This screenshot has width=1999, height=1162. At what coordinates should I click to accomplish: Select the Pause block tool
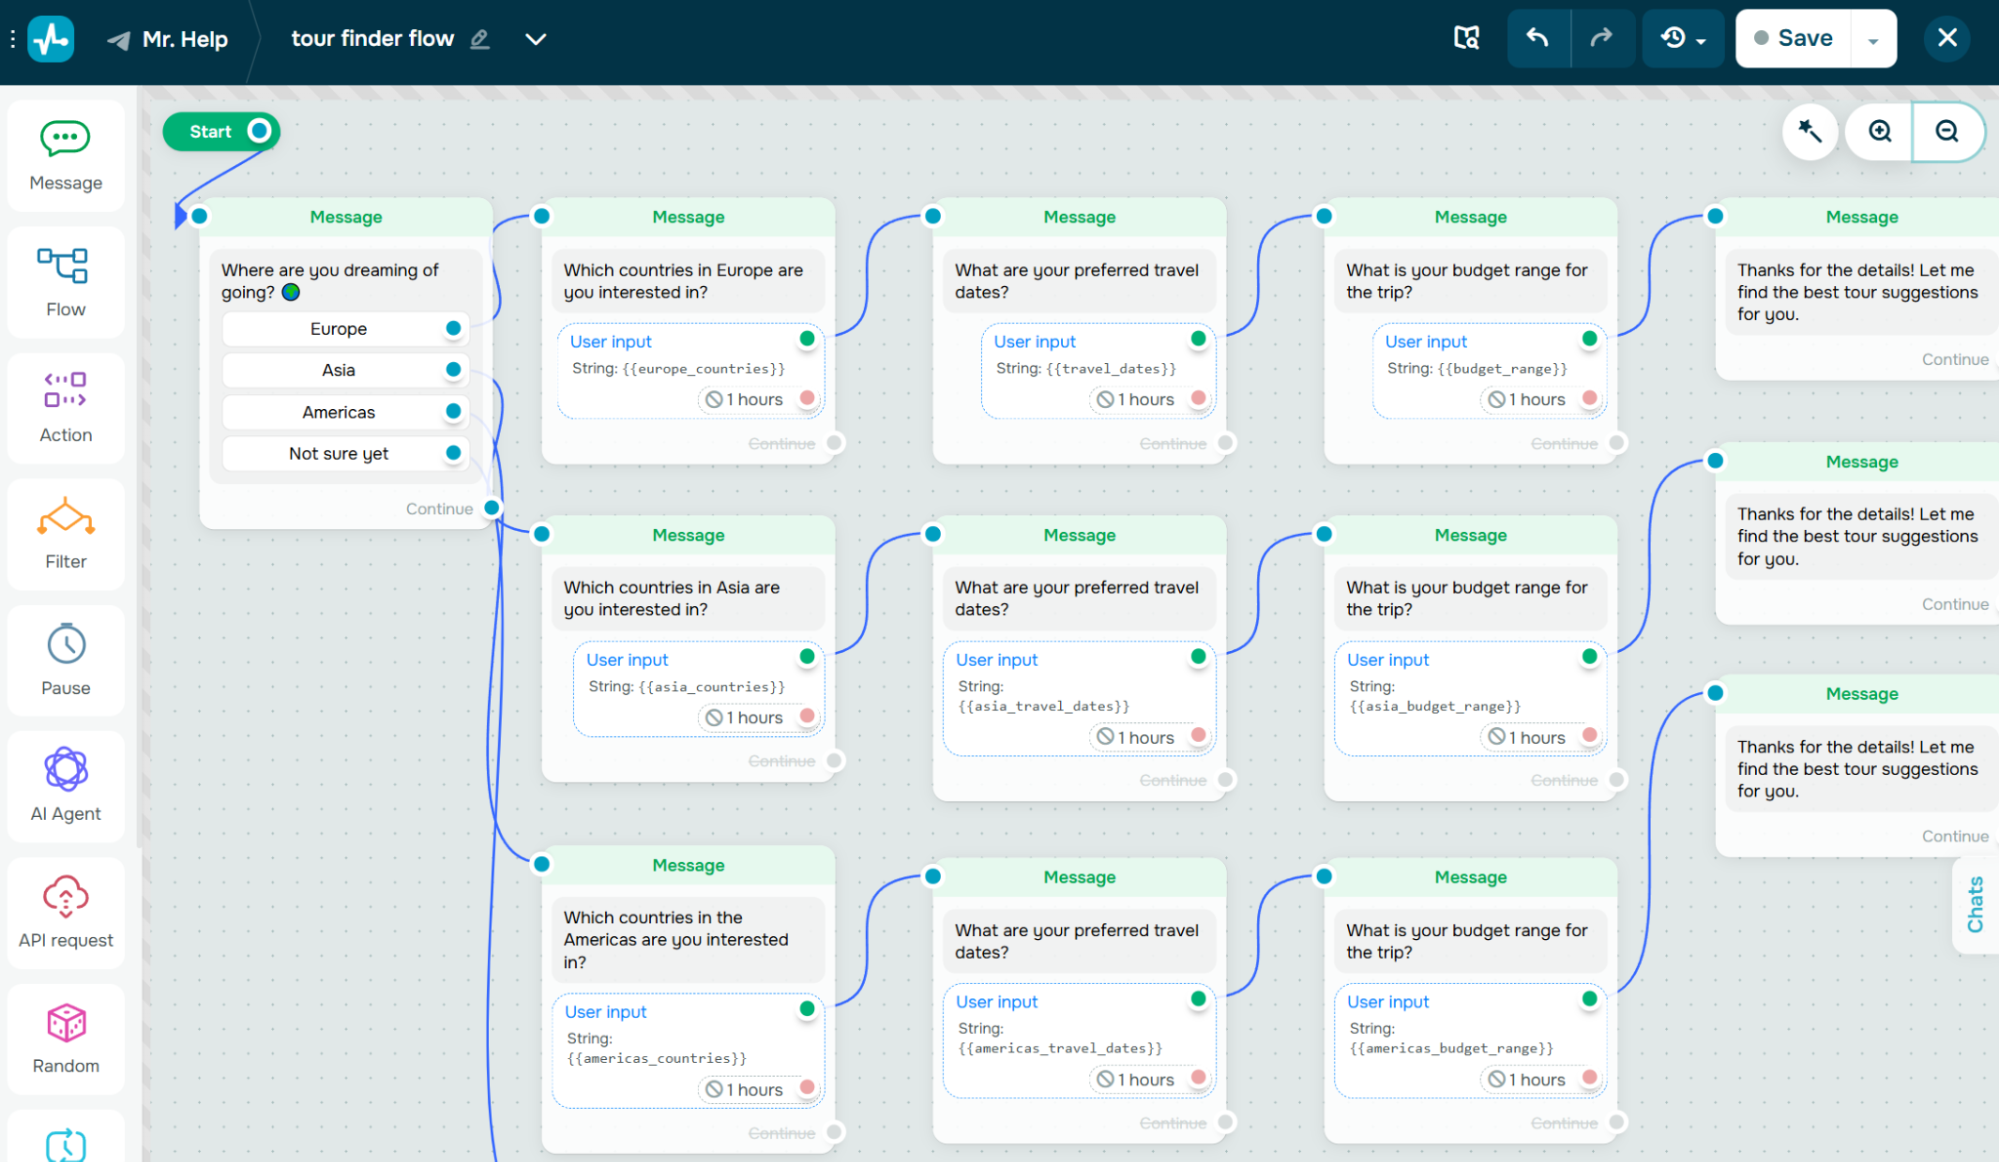(x=65, y=660)
